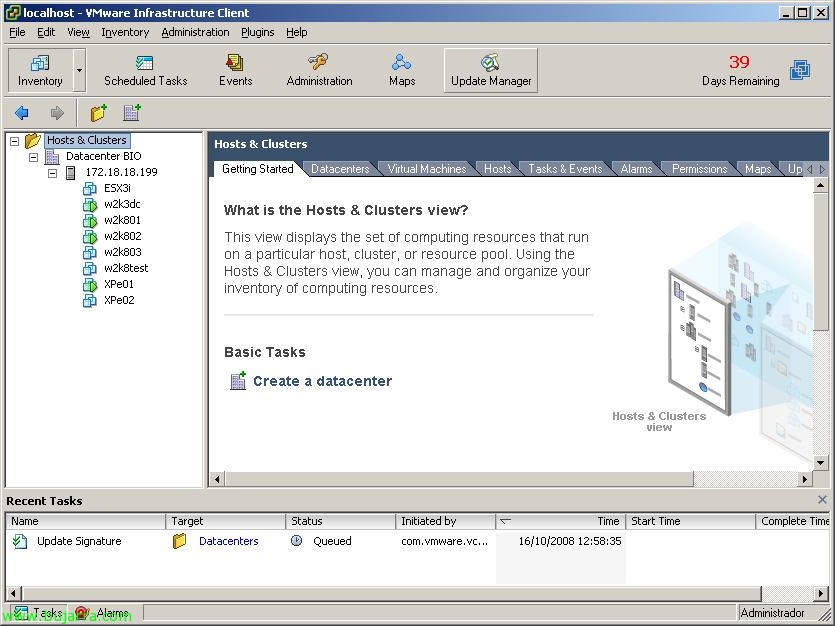The height and width of the screenshot is (626, 835).
Task: Click the w2k801 virtual machine icon
Action: (x=90, y=220)
